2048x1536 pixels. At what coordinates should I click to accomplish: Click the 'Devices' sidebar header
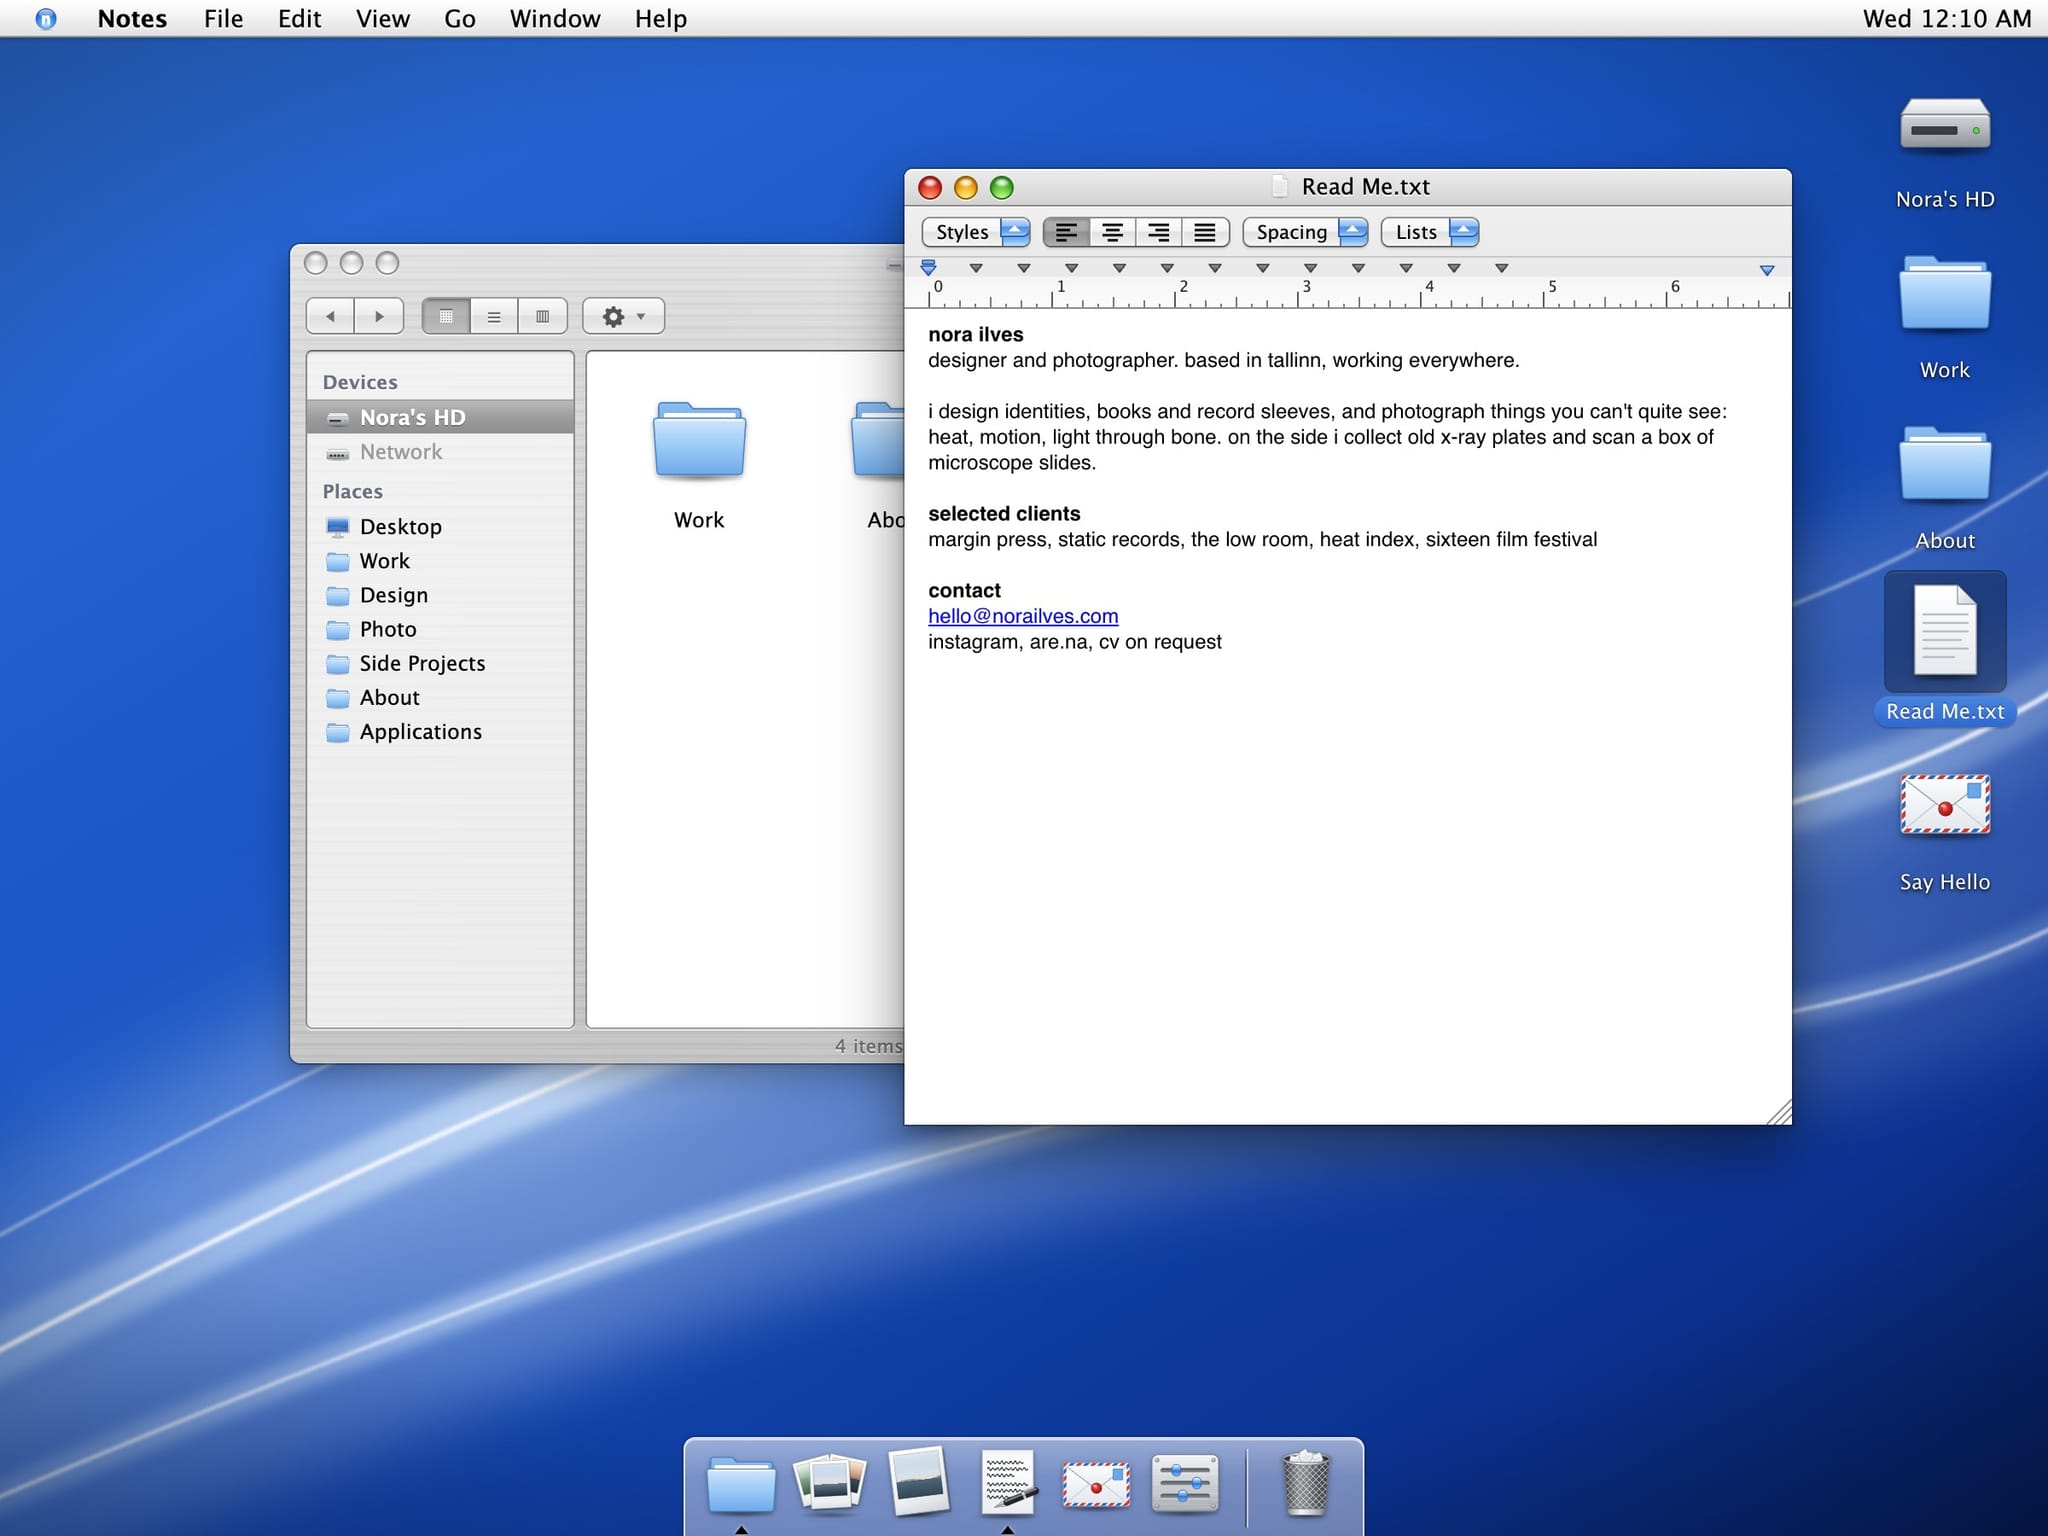coord(360,382)
